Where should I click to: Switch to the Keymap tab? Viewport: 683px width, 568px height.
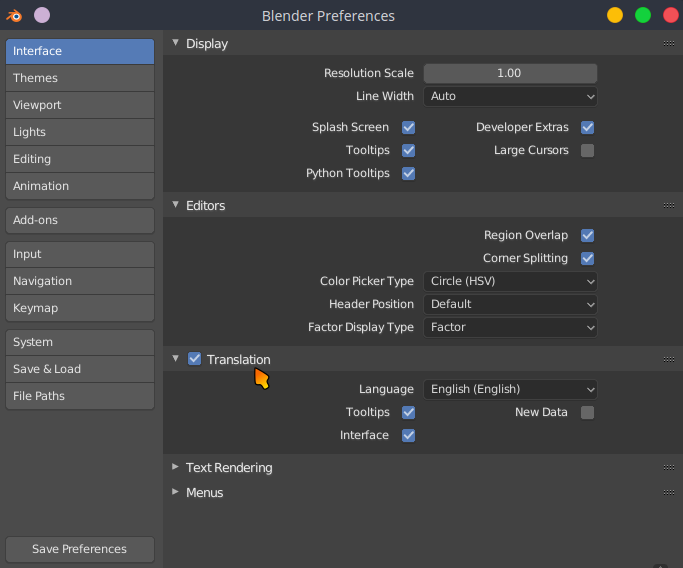point(80,308)
